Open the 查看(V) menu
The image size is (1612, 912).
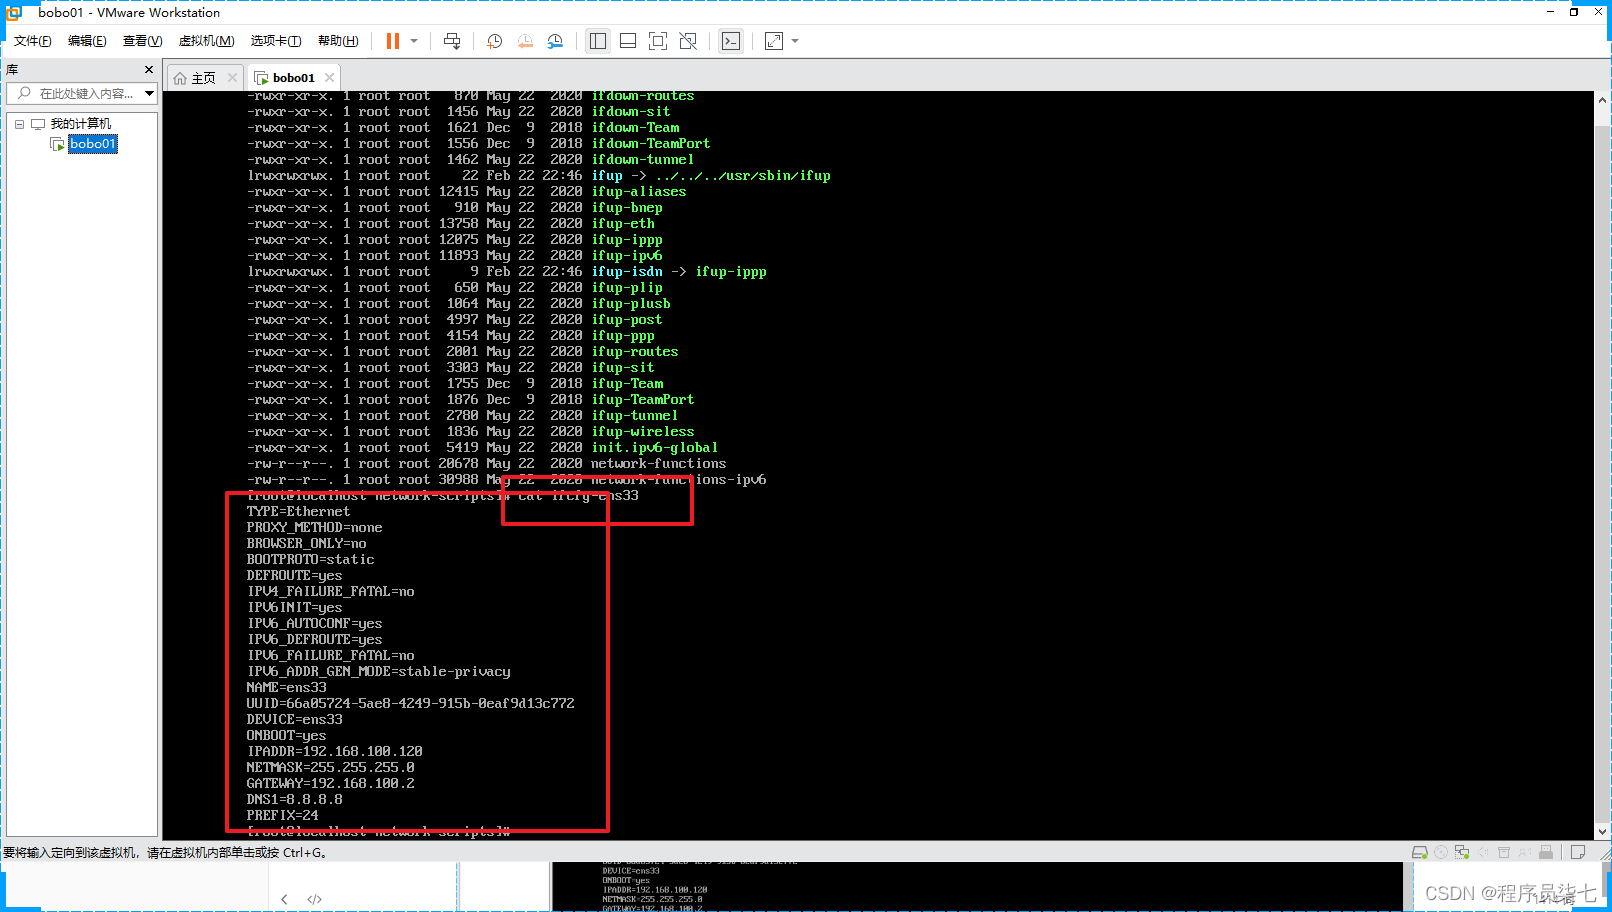click(x=142, y=41)
